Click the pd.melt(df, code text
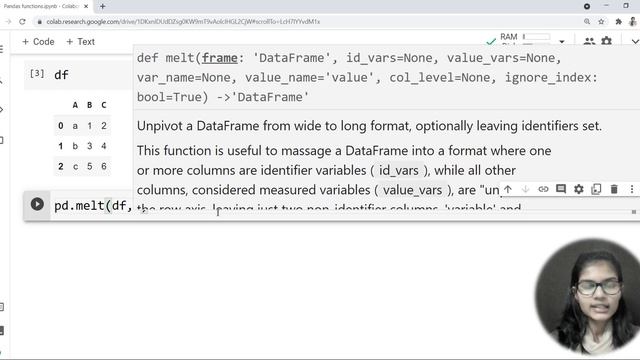This screenshot has width=640, height=360. pos(93,206)
